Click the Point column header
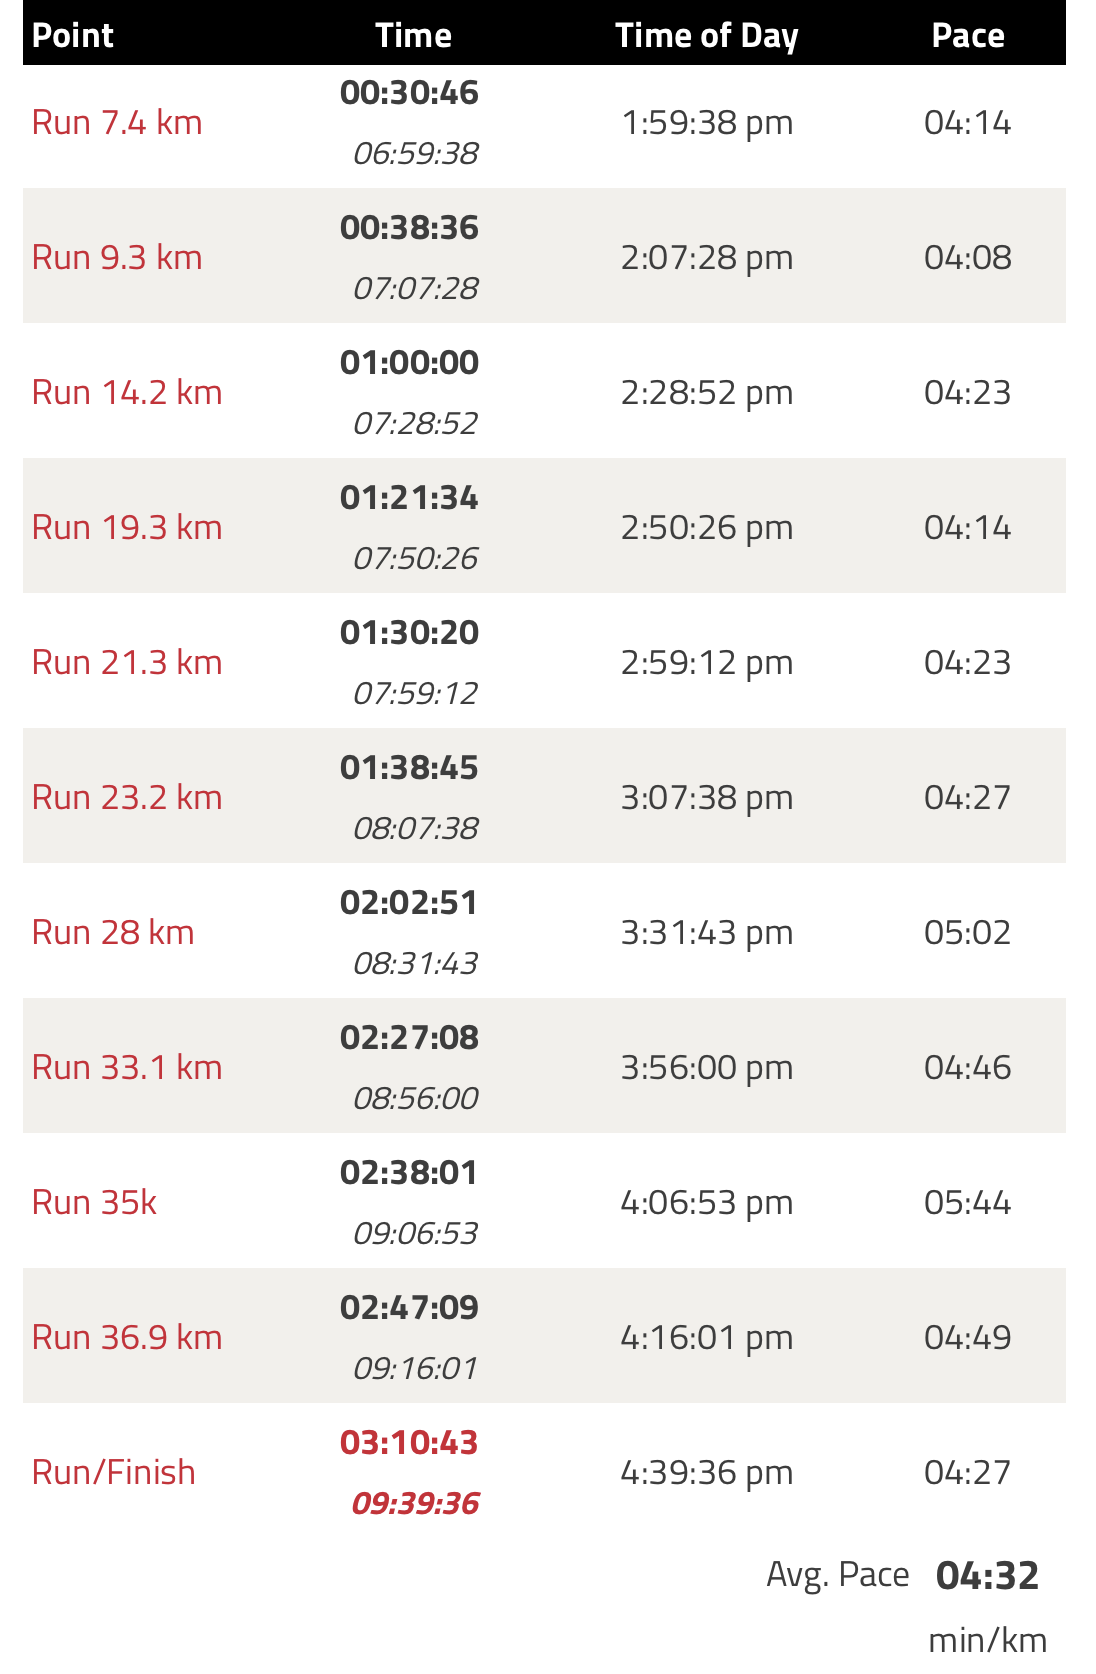 coord(73,36)
